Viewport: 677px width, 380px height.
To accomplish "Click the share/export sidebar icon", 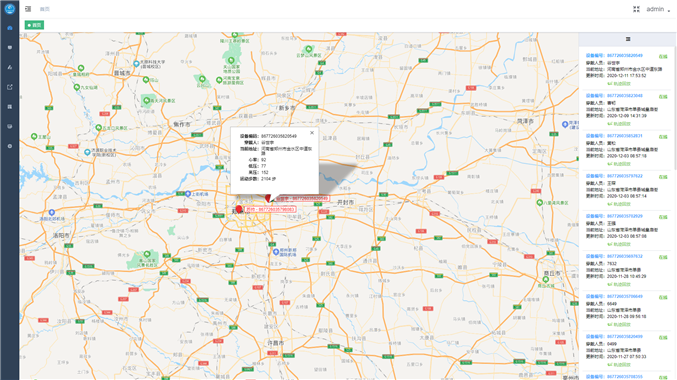I will 9,87.
